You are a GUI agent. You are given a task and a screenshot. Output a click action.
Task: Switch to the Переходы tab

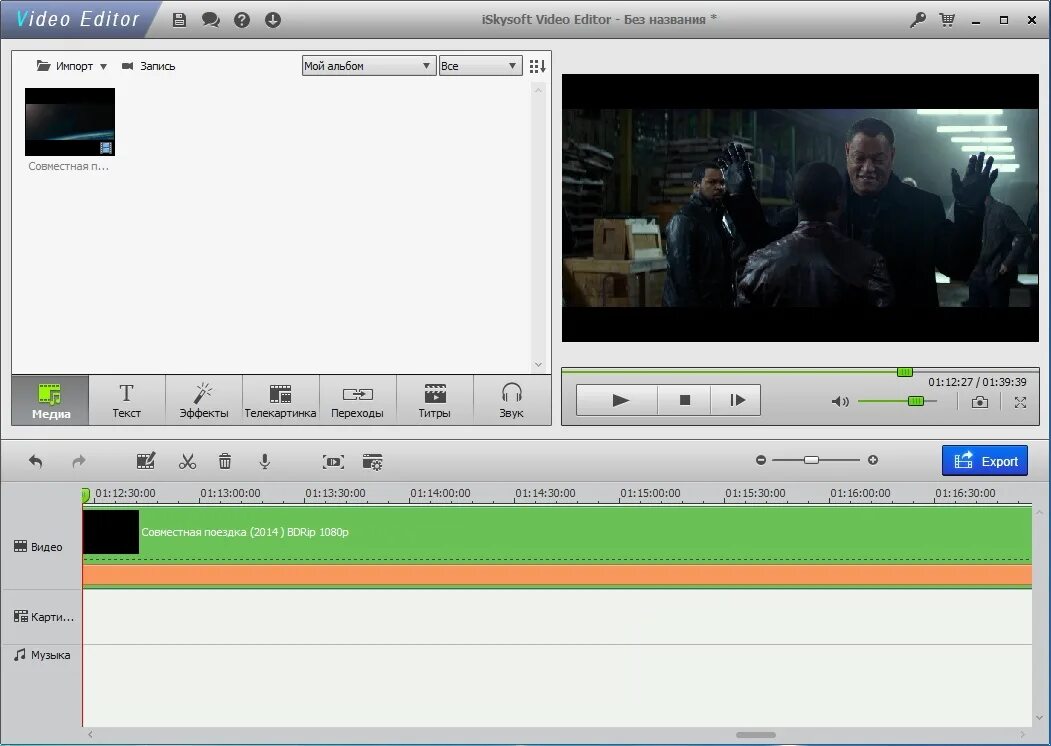(x=358, y=399)
